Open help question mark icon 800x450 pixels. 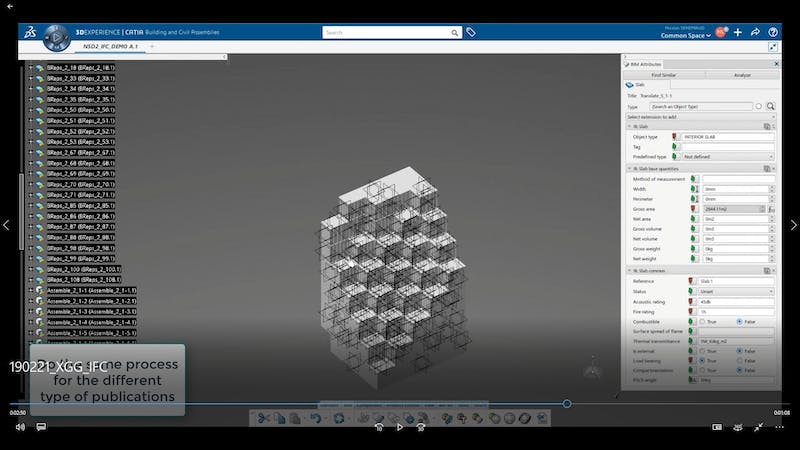(773, 32)
